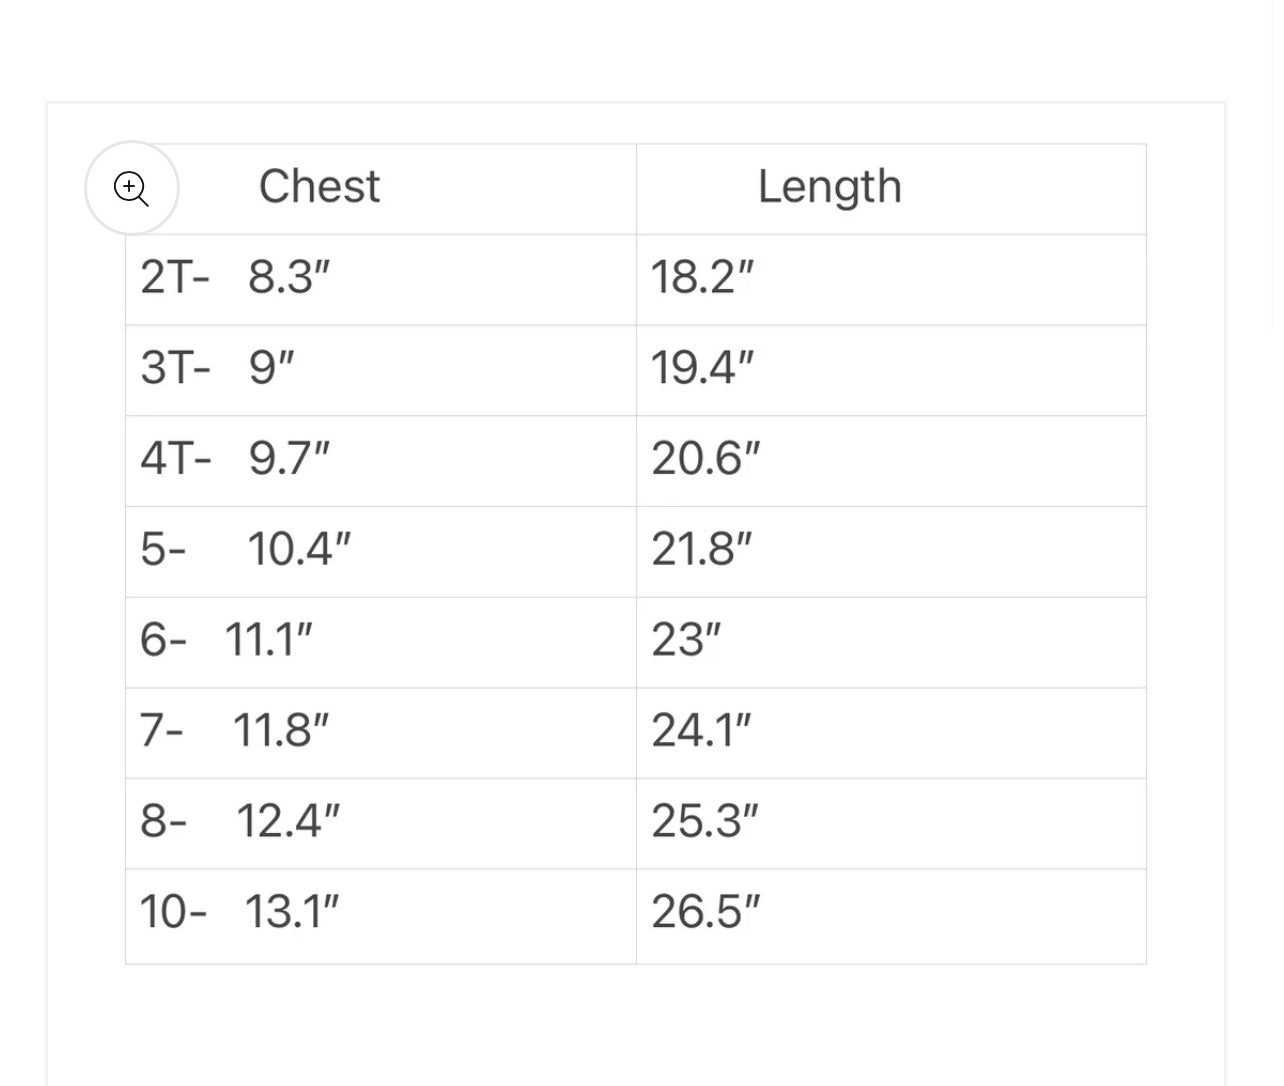Click the magnifier zoom-in icon

(x=131, y=188)
